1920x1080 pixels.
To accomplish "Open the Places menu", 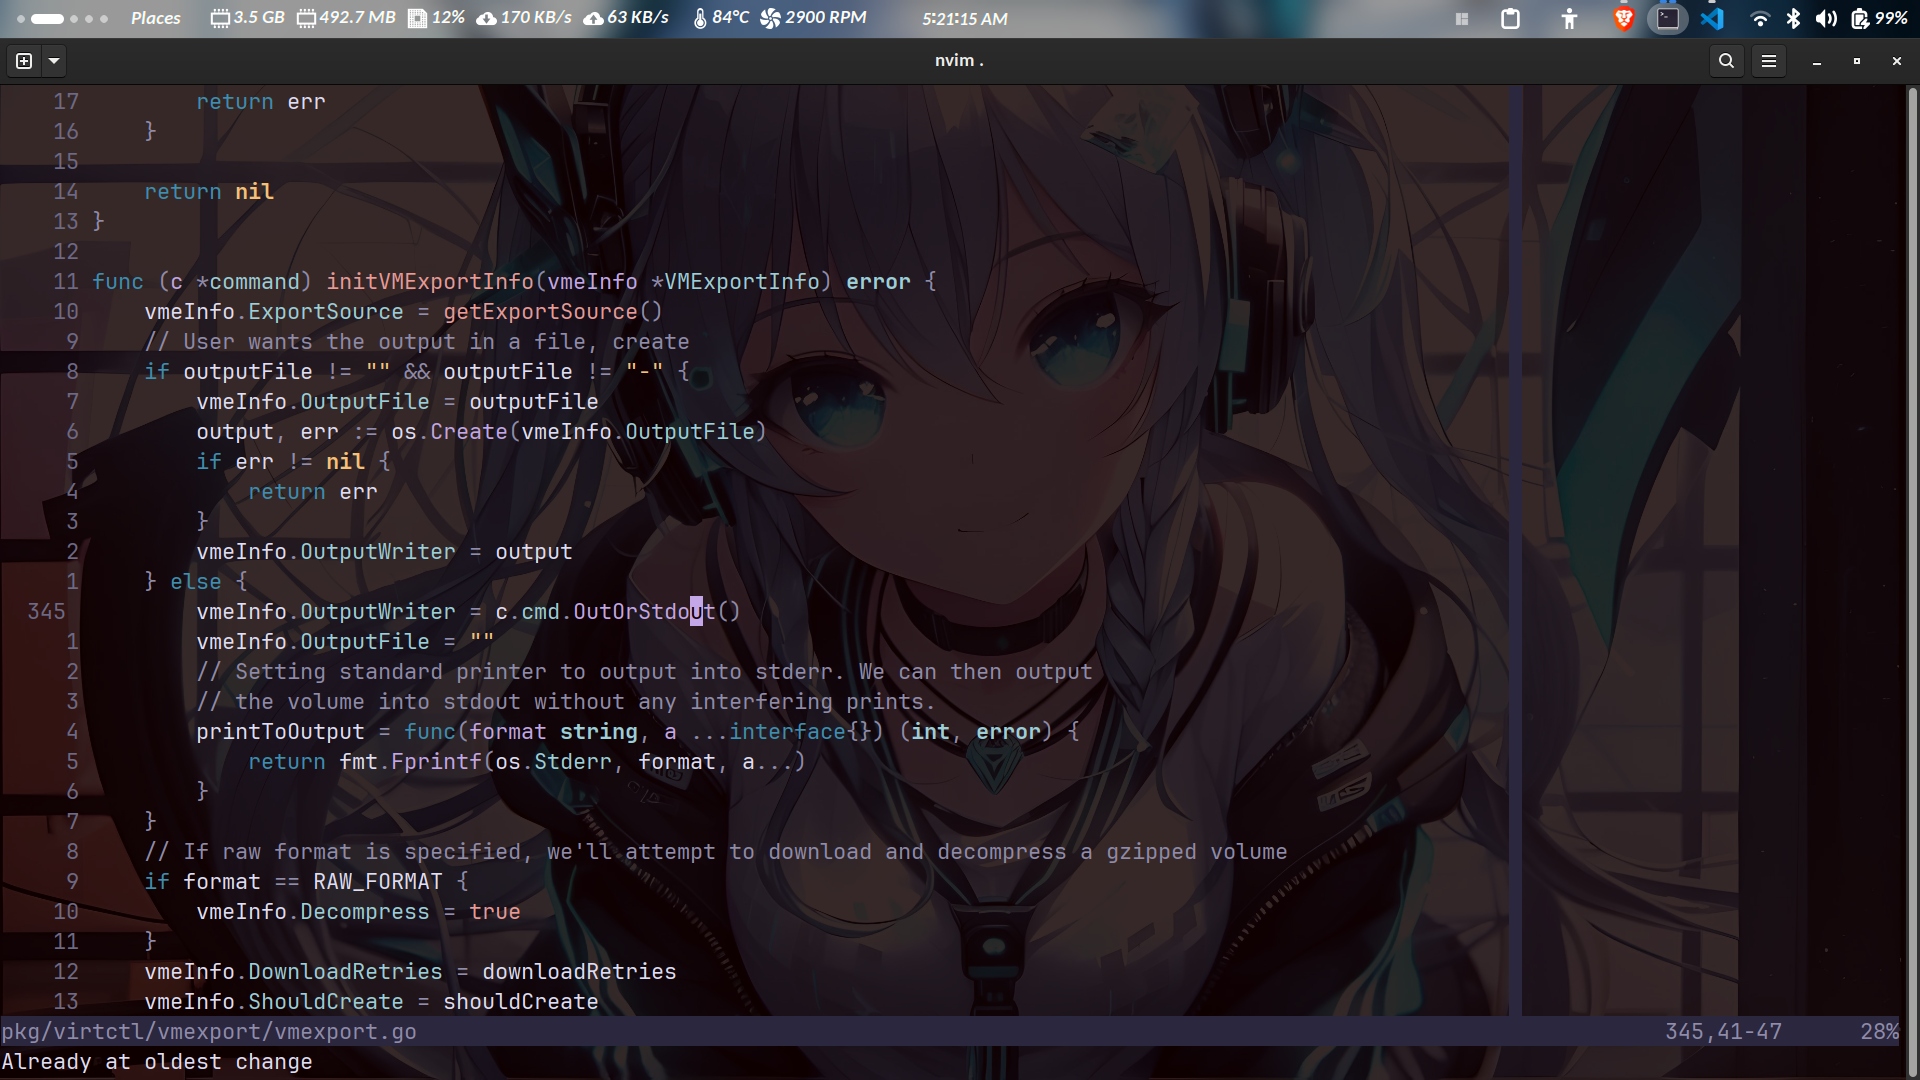I will click(x=156, y=18).
